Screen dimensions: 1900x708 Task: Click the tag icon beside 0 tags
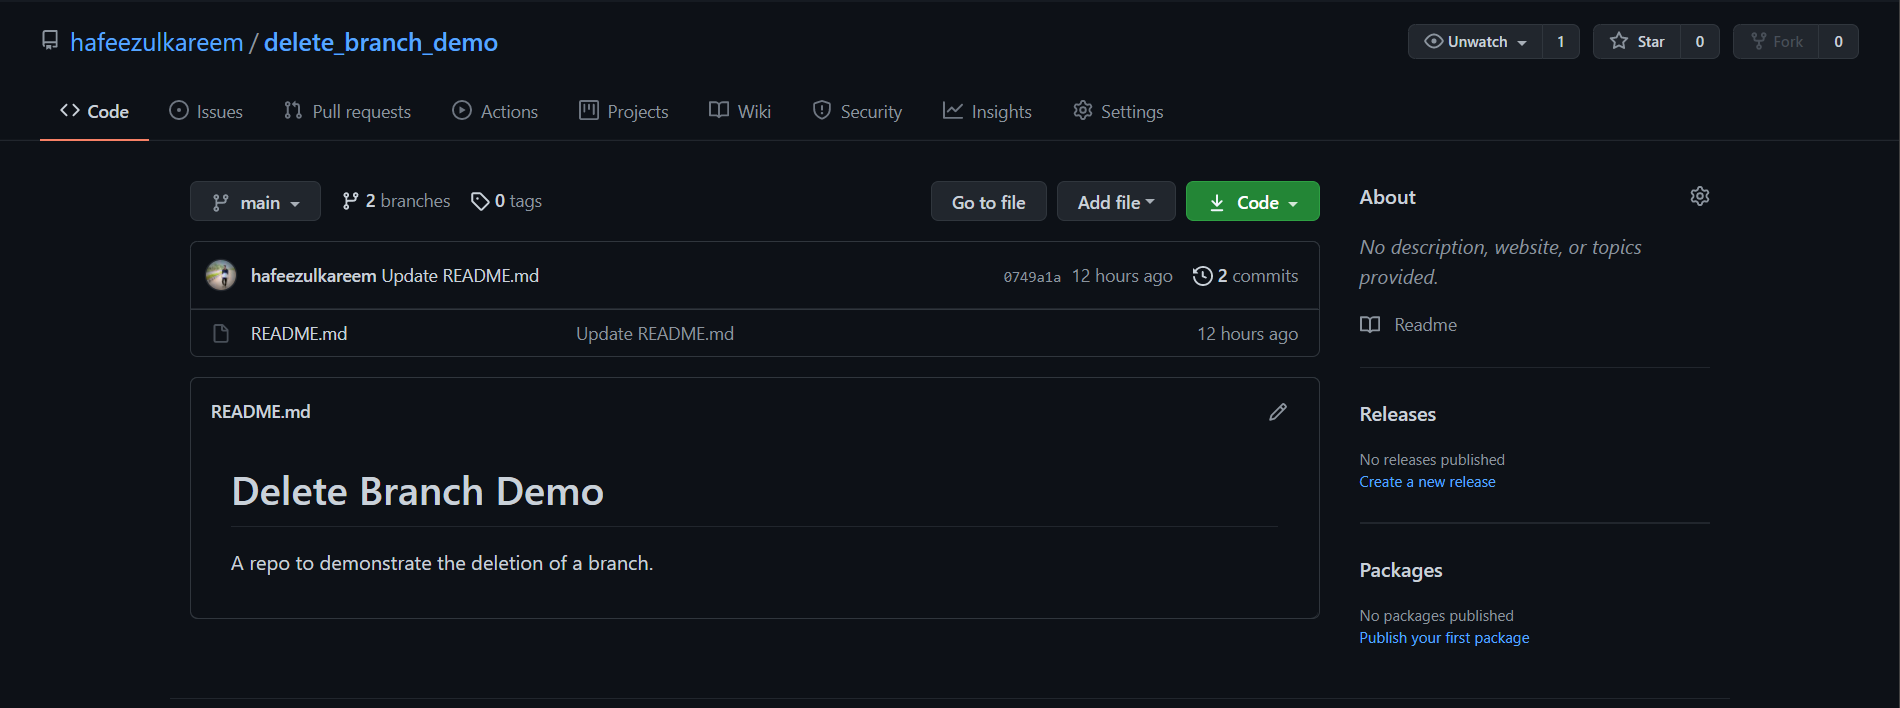click(x=480, y=201)
